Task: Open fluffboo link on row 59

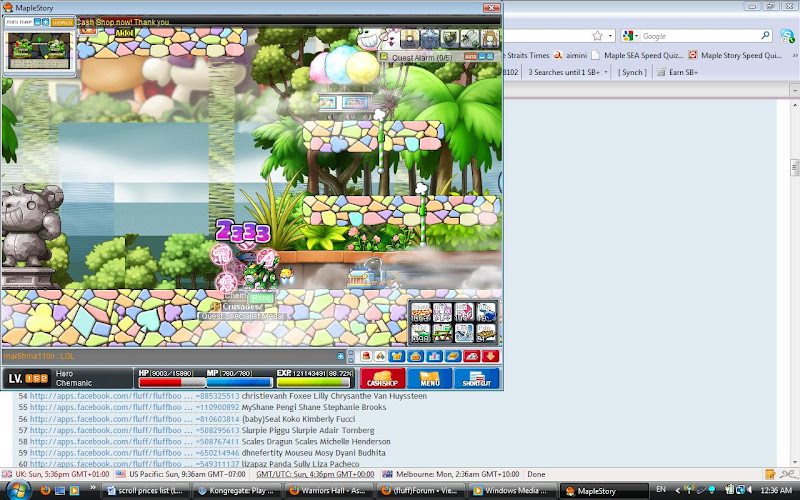Action: 134,453
